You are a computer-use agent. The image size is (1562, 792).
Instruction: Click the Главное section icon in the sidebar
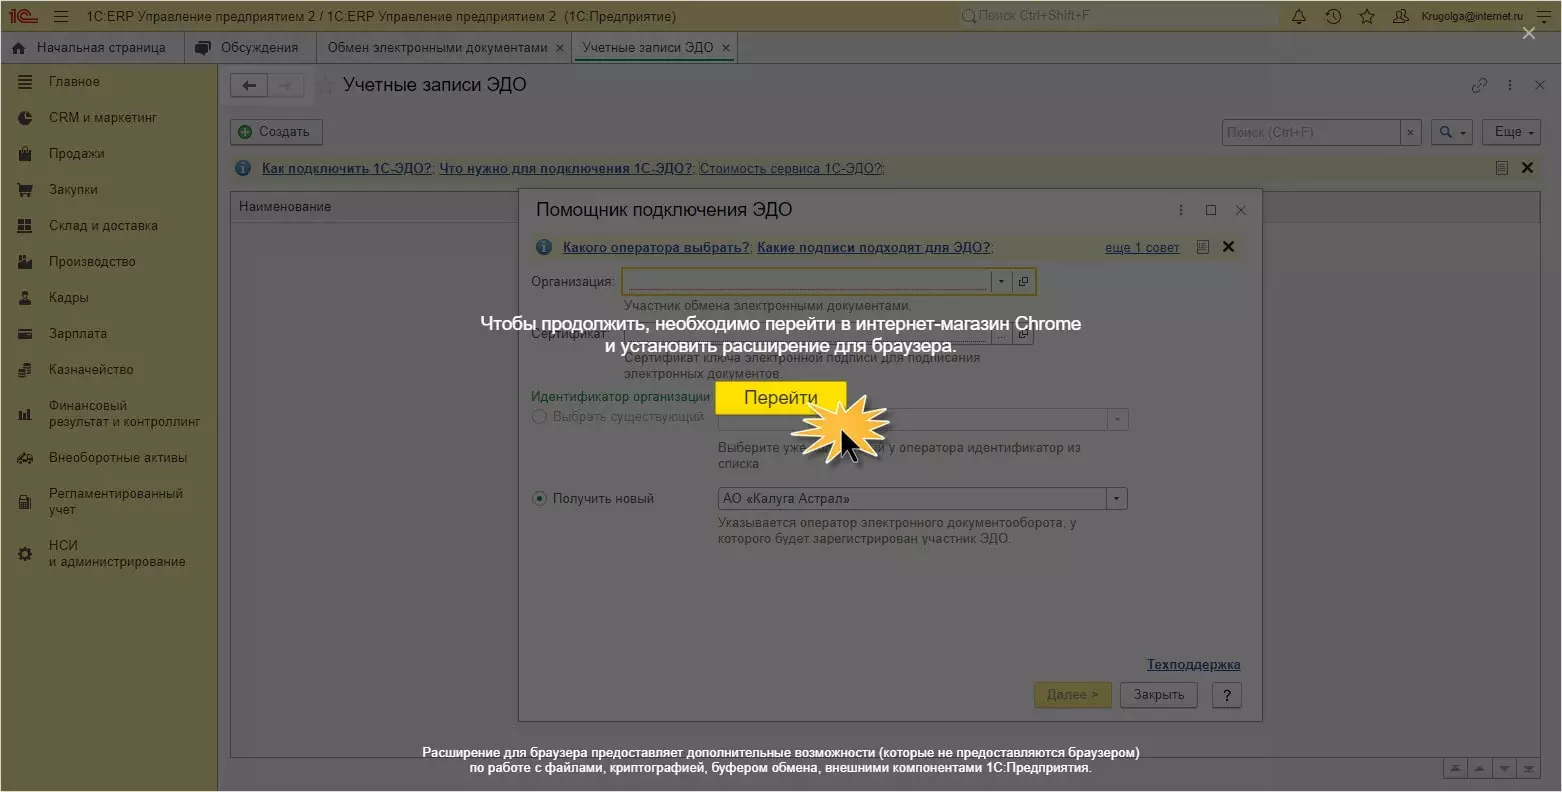pyautogui.click(x=25, y=82)
